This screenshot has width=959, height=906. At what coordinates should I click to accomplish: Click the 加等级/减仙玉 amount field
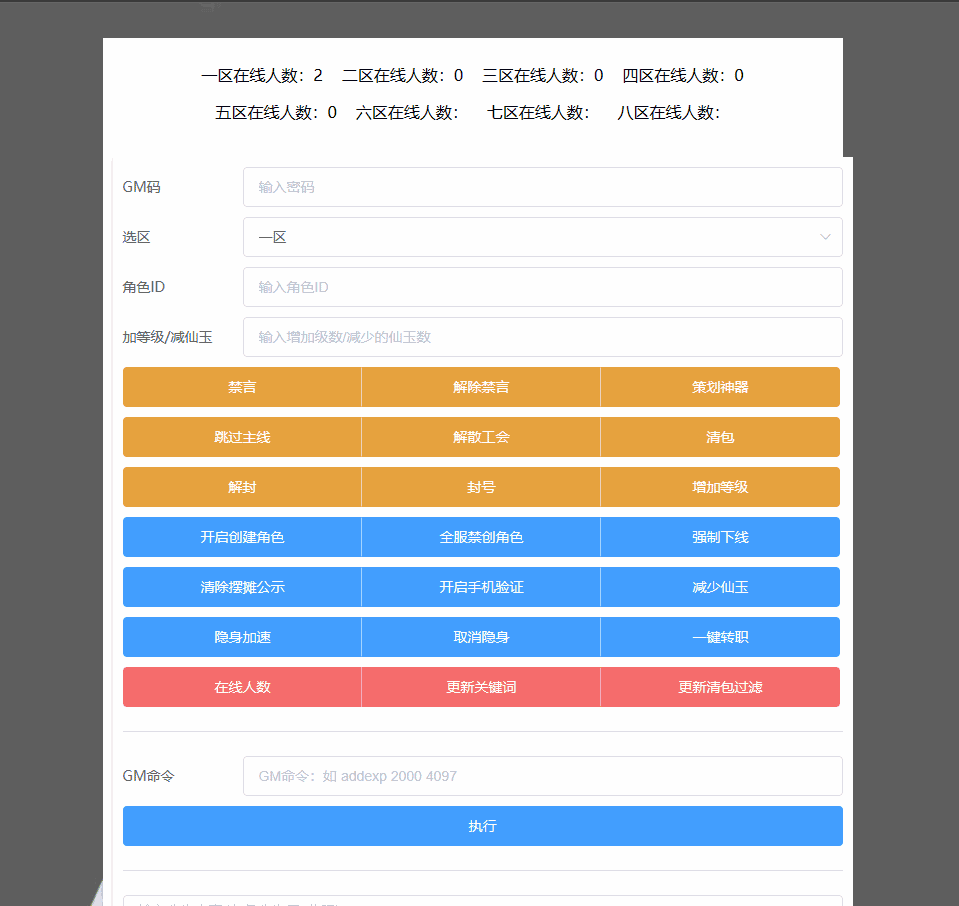point(542,337)
